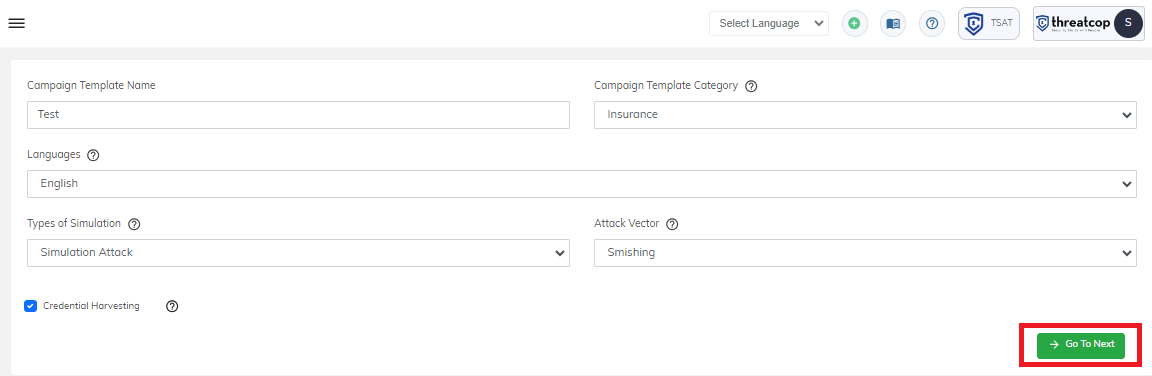Focus the Campaign Template Name field
This screenshot has width=1152, height=376.
tap(298, 115)
